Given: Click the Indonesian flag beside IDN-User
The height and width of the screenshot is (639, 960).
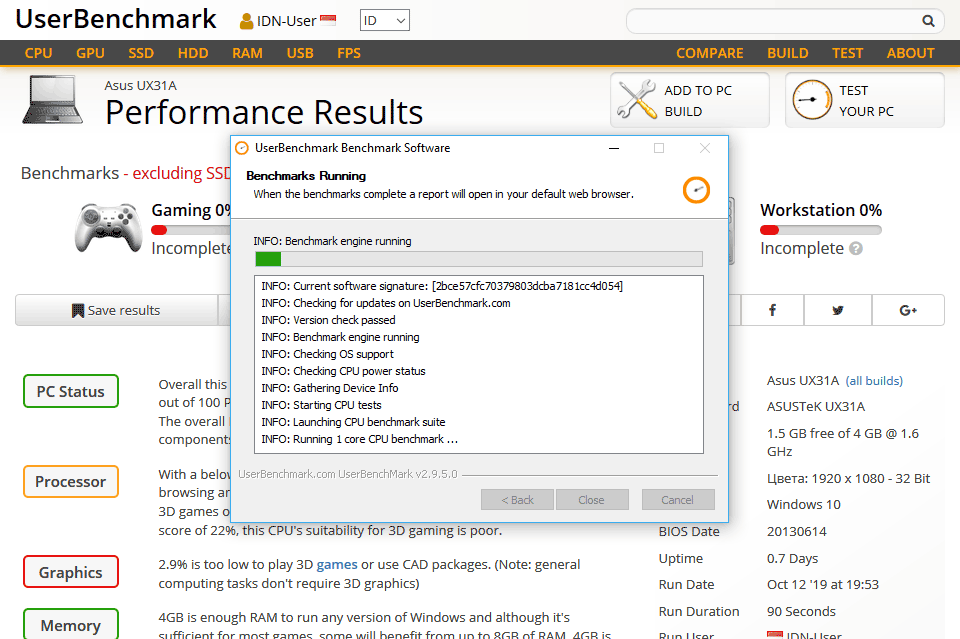Looking at the screenshot, I should coord(328,20).
